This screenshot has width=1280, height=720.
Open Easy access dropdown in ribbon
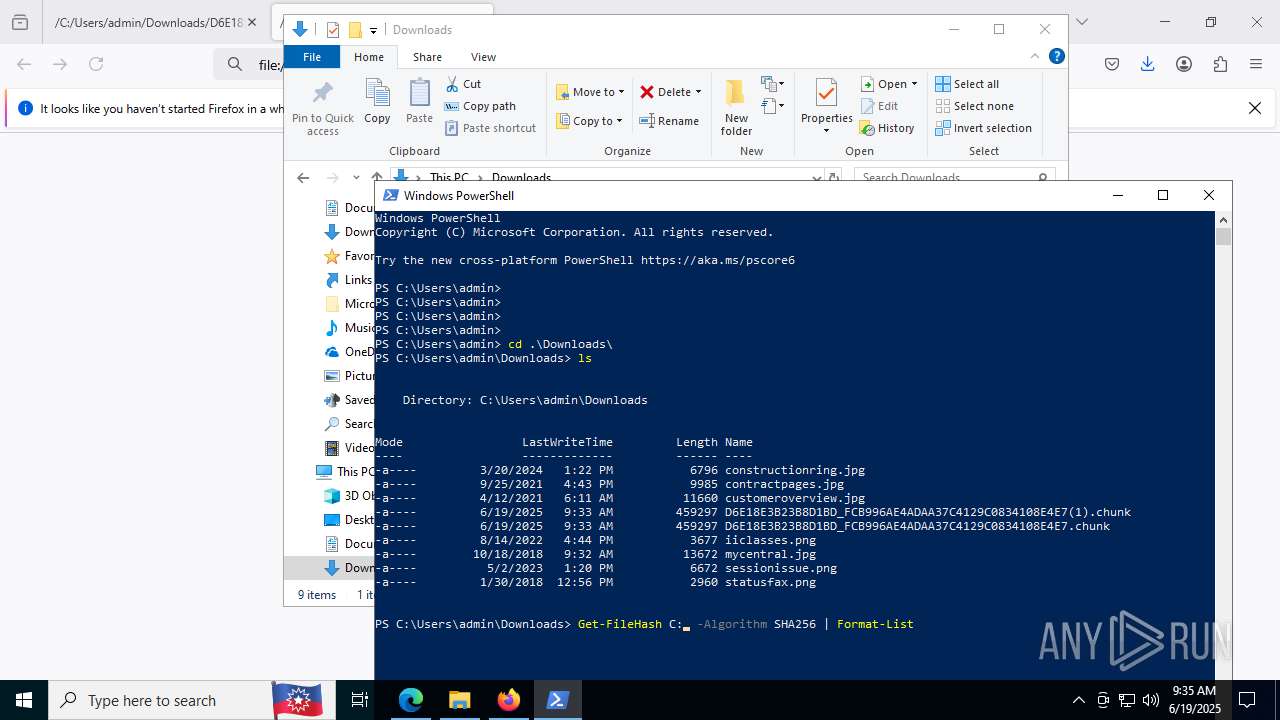point(773,105)
